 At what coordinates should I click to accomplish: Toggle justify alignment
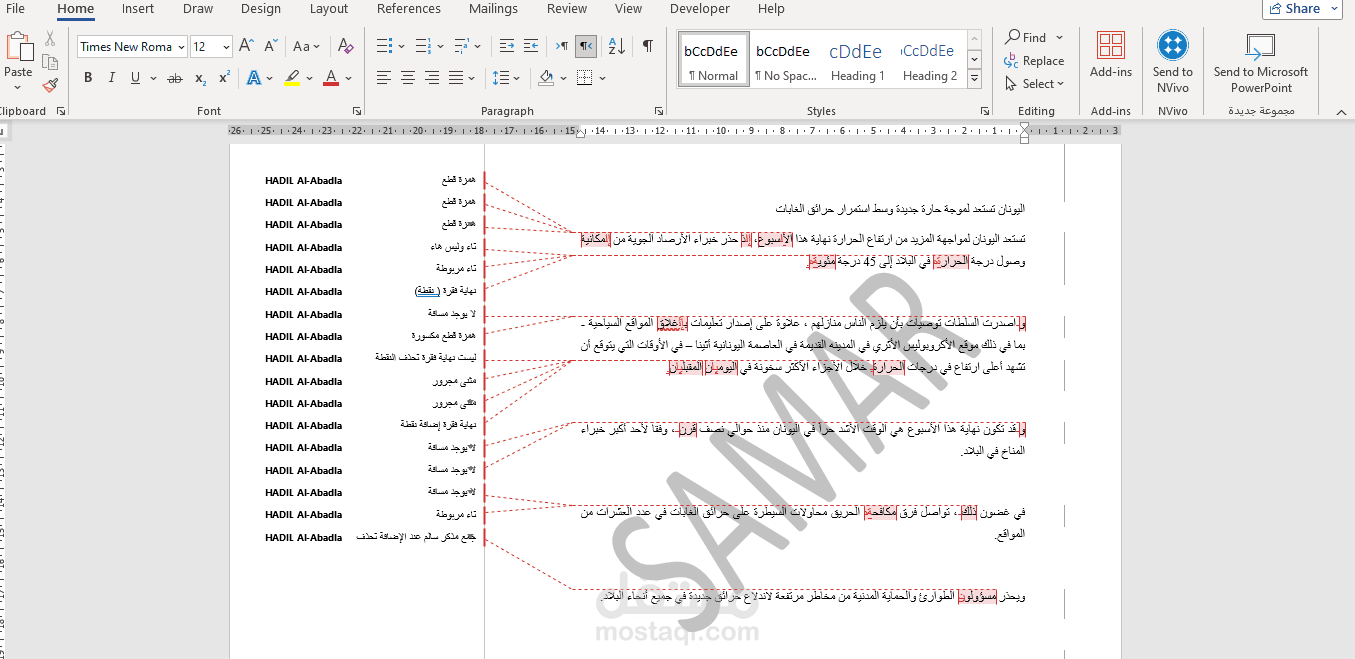457,78
